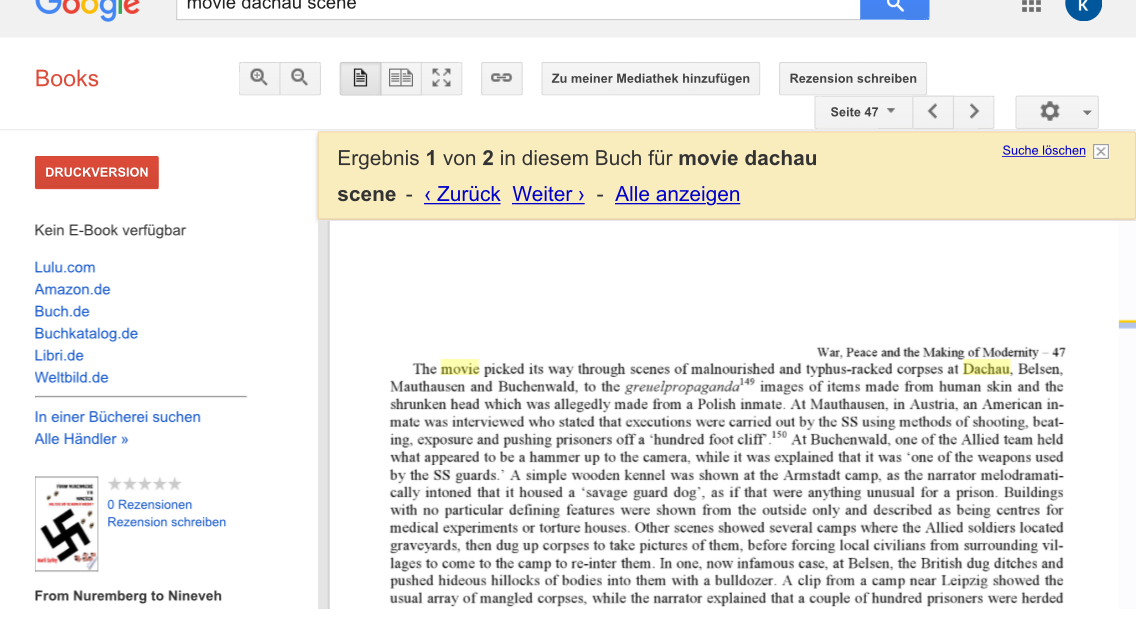
Task: Click the blue search button
Action: (894, 7)
